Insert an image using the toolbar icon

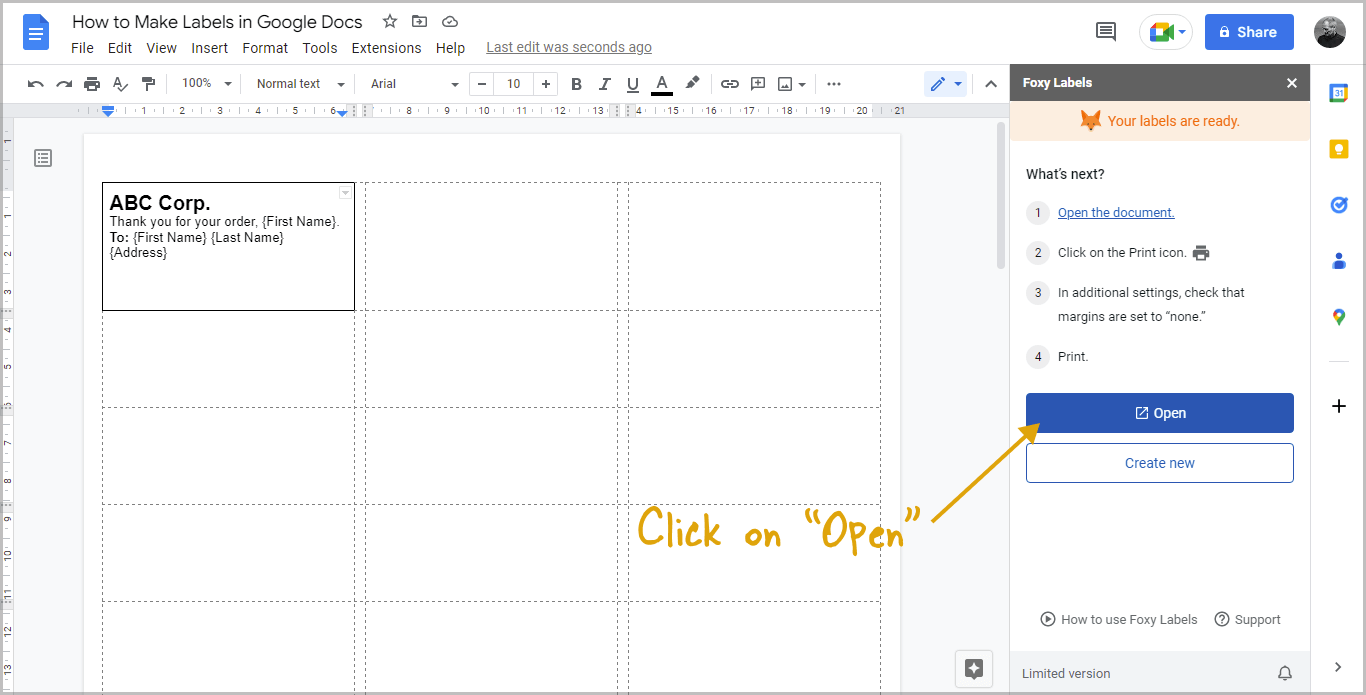pyautogui.click(x=785, y=83)
